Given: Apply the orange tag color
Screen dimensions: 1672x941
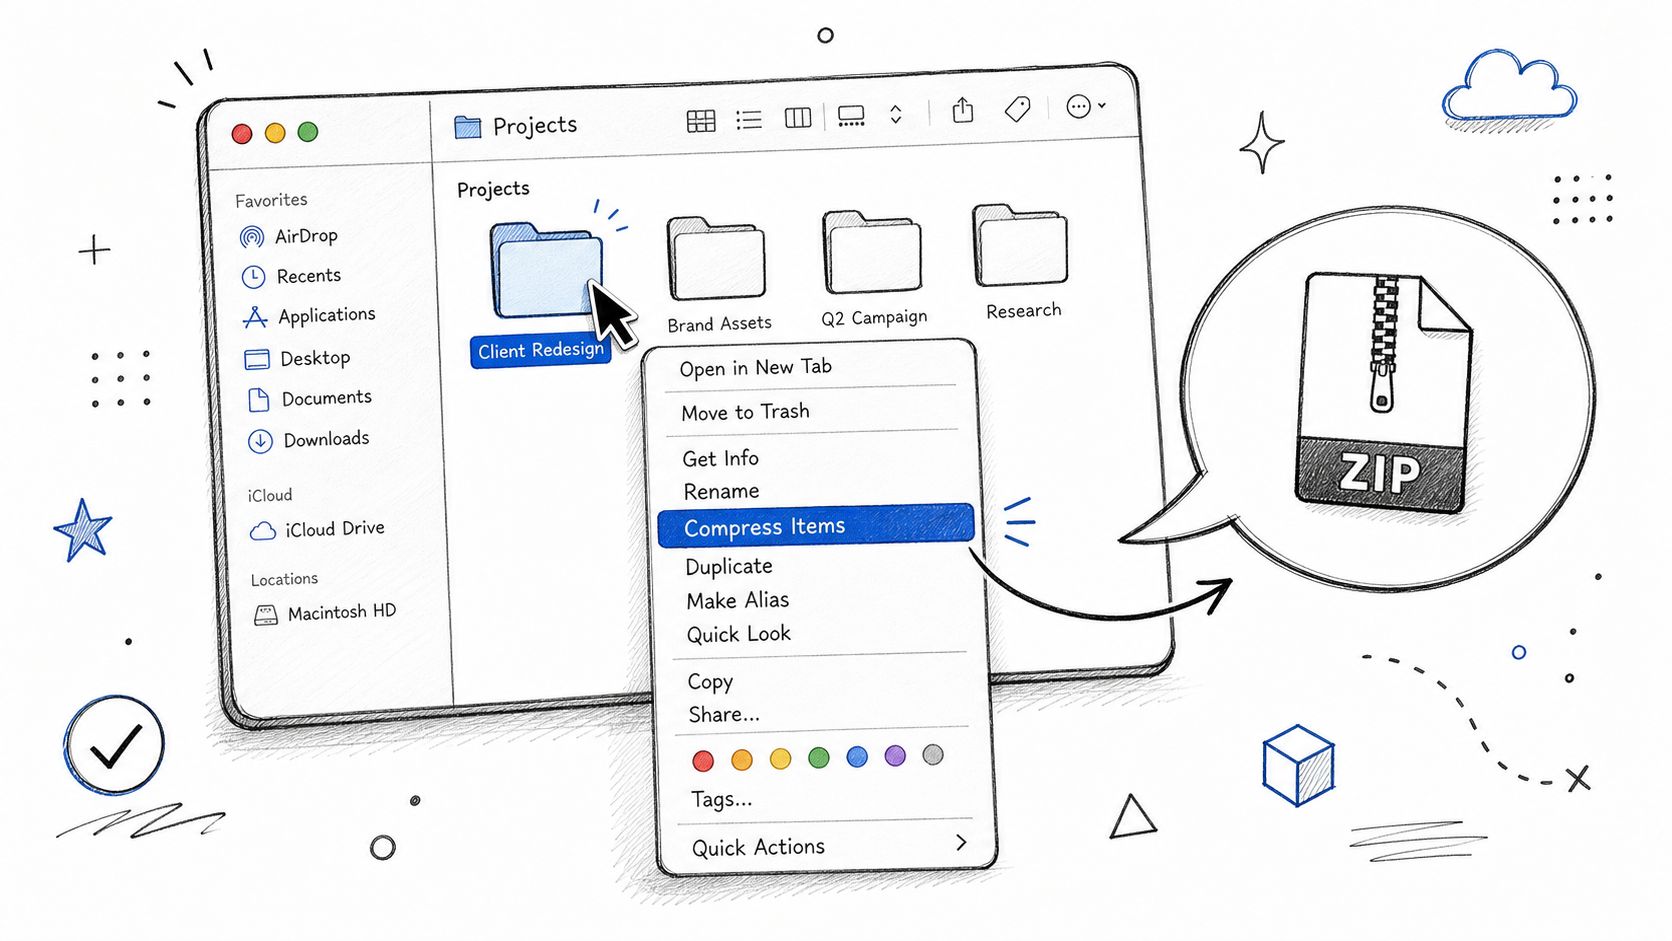Looking at the screenshot, I should pyautogui.click(x=742, y=760).
